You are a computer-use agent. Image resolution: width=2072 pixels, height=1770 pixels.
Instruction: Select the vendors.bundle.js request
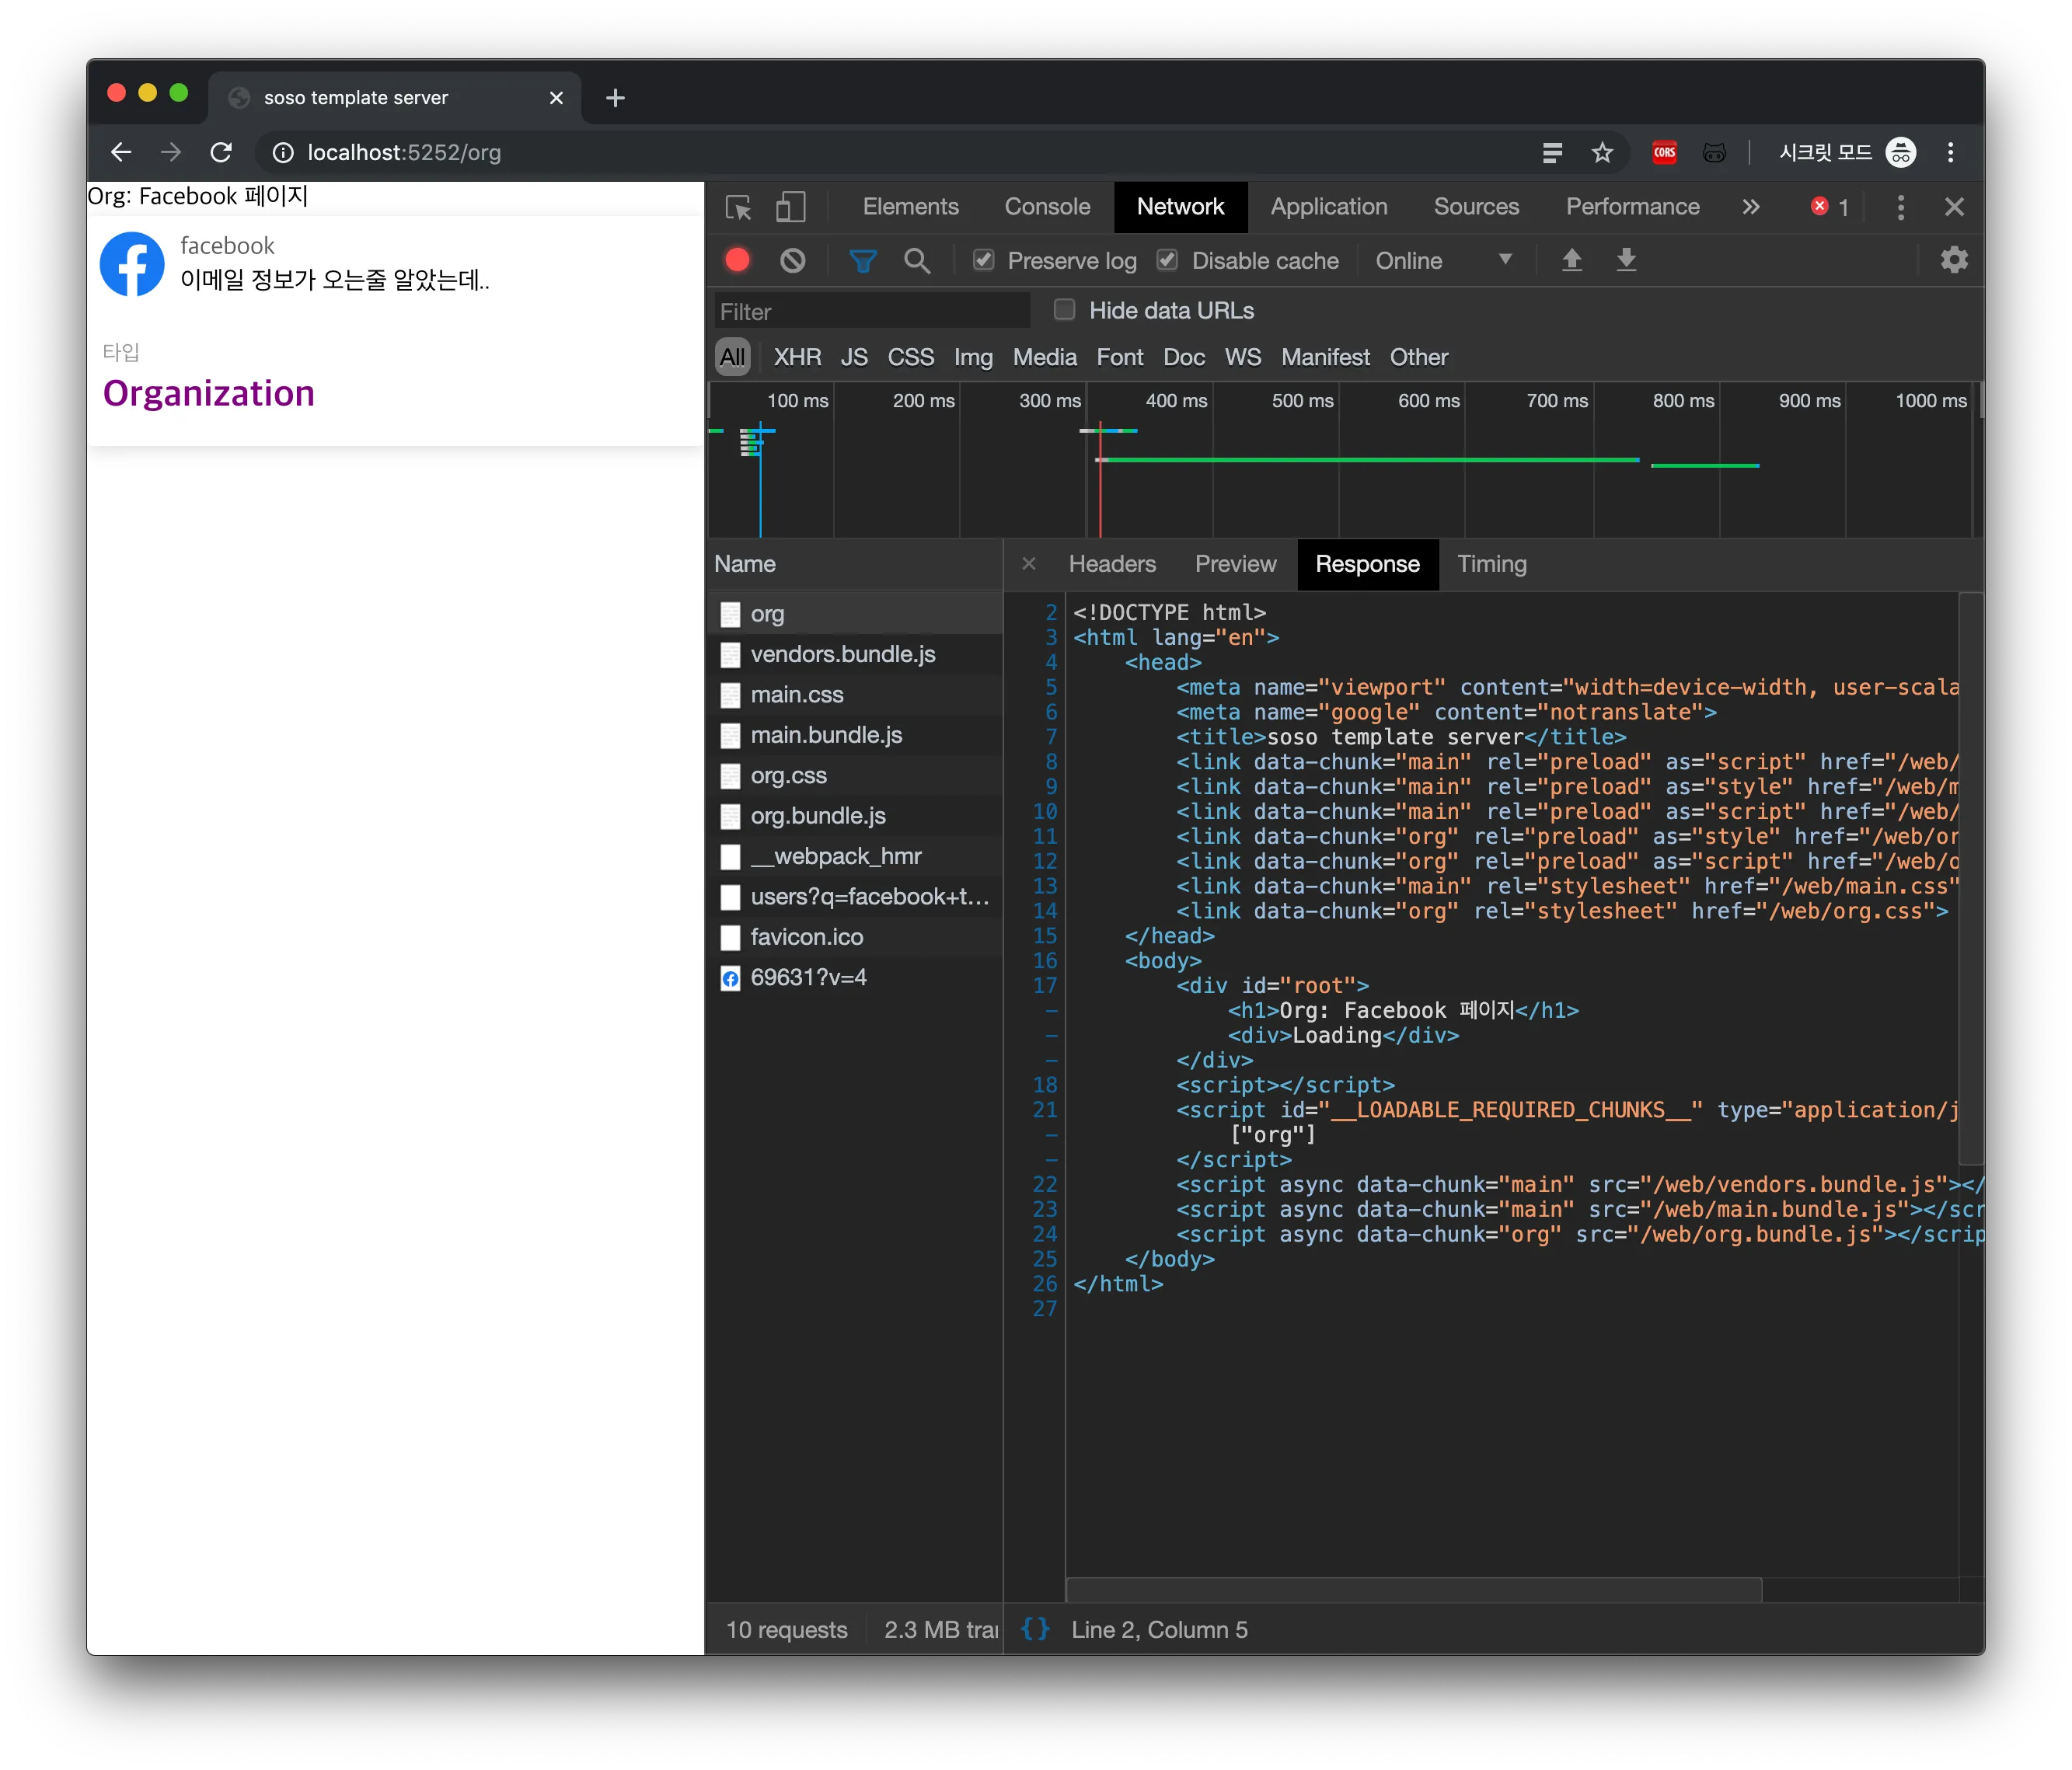(856, 654)
